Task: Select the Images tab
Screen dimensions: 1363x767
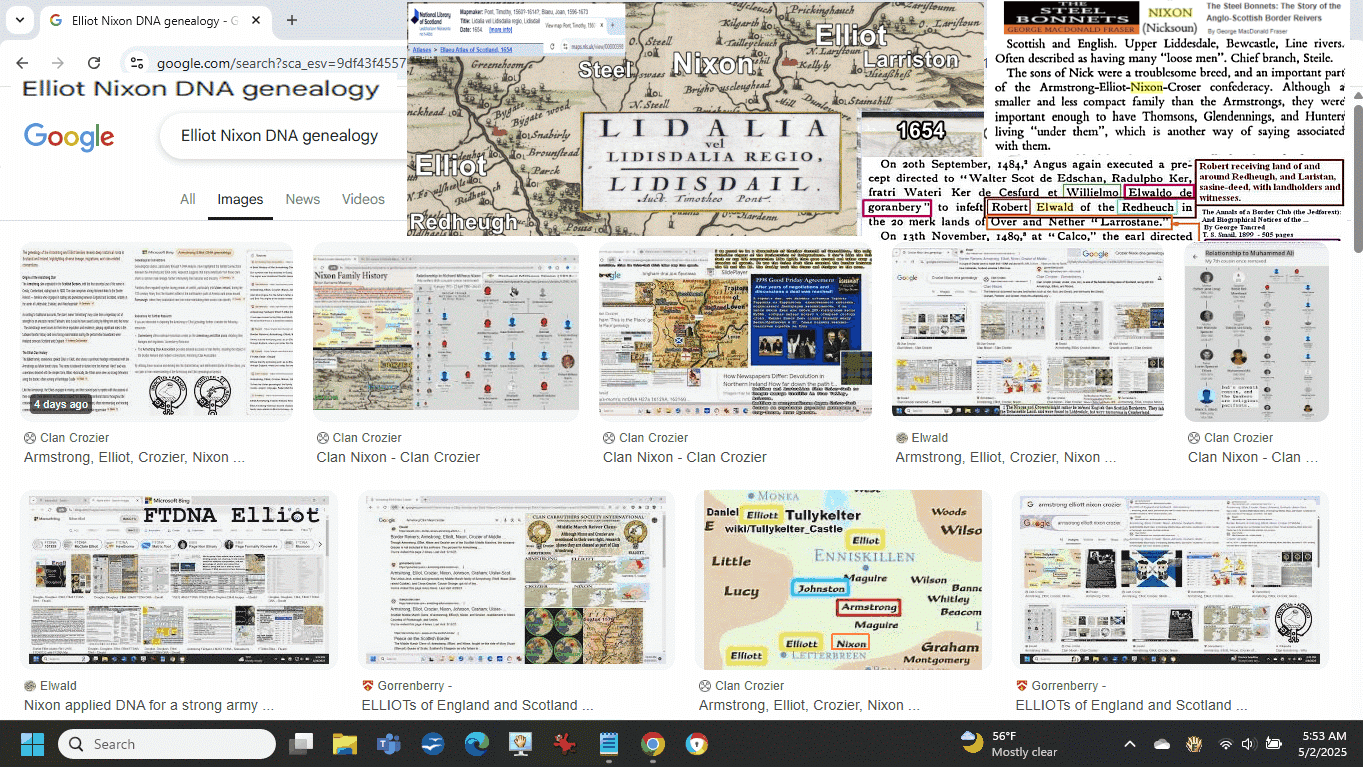Action: (240, 199)
